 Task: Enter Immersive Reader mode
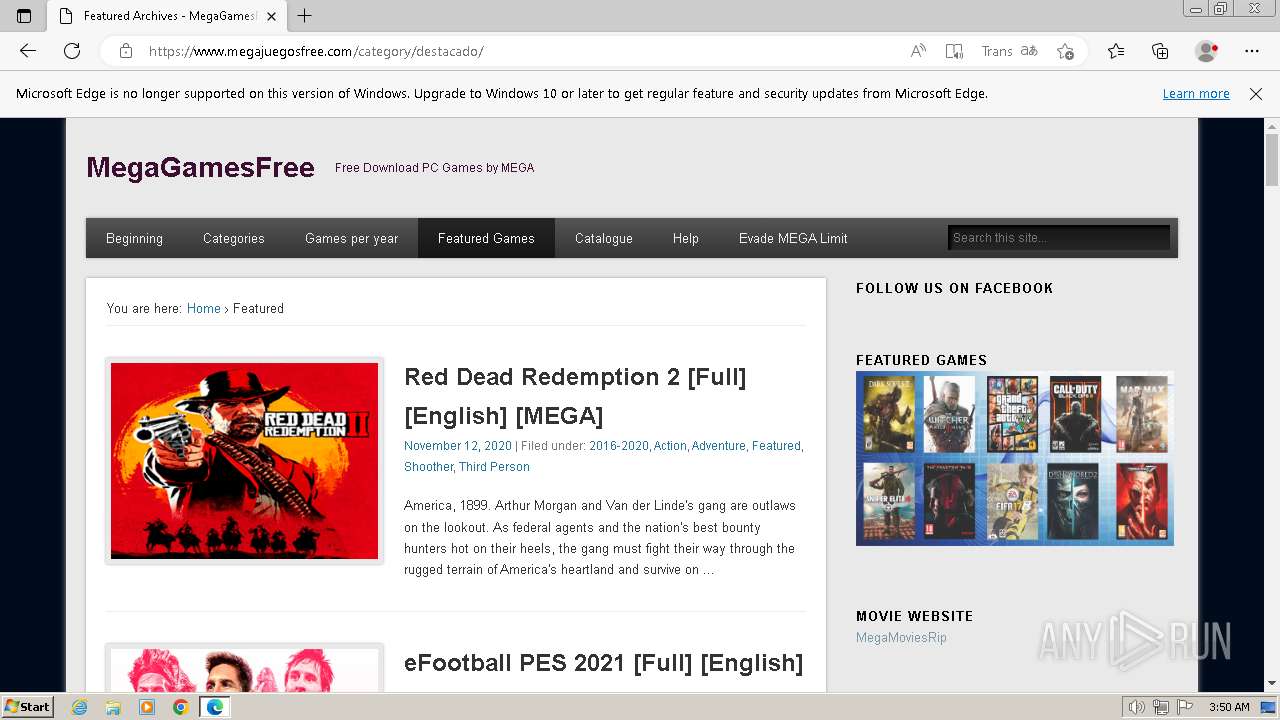point(954,51)
